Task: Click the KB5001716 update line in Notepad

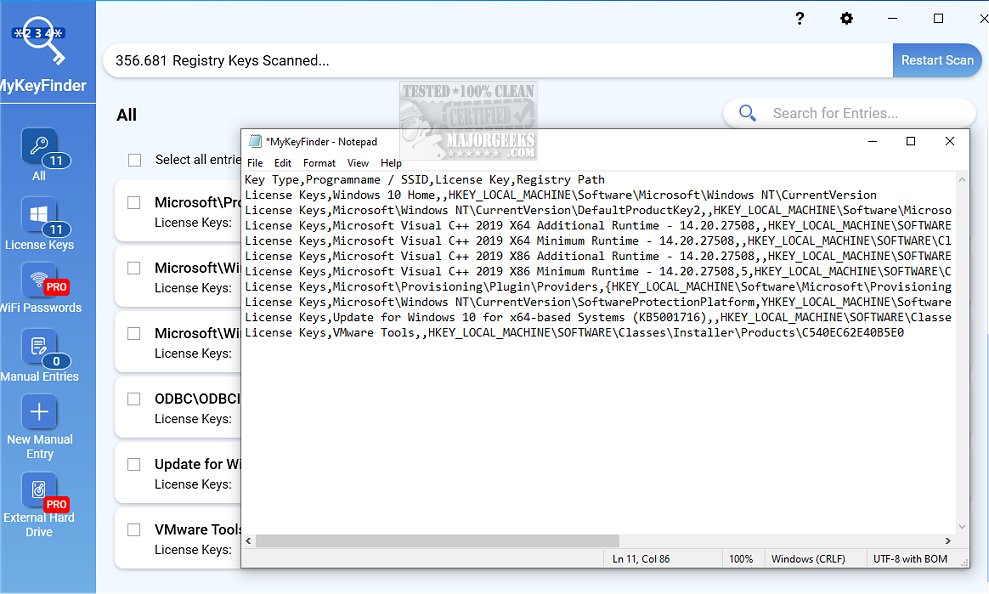Action: (x=598, y=318)
